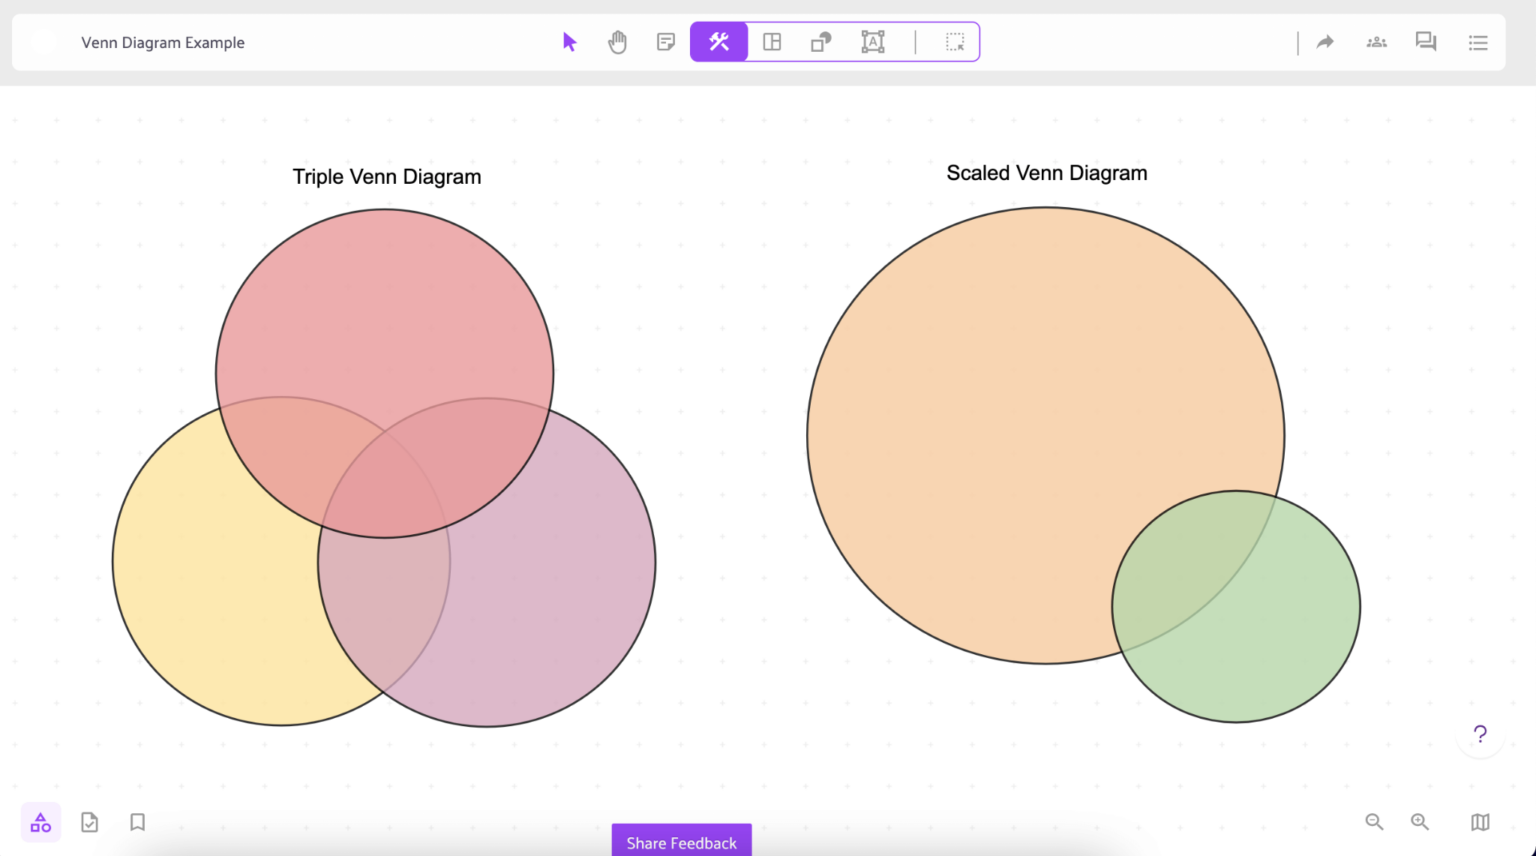Toggle the minimap view
1536x856 pixels.
coord(1479,821)
